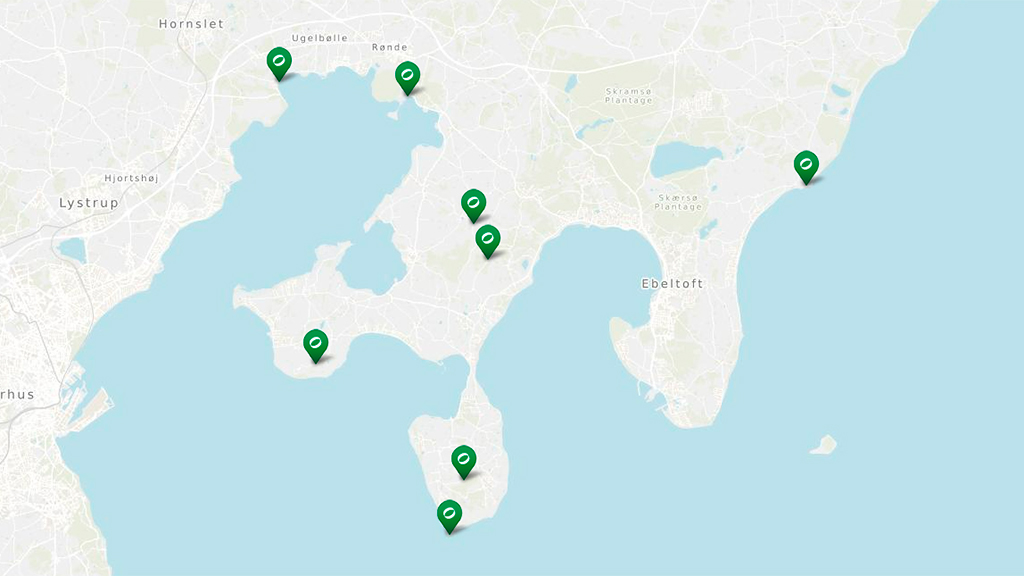Click the lower of the two central pins
Viewport: 1024px width, 576px height.
pyautogui.click(x=488, y=241)
